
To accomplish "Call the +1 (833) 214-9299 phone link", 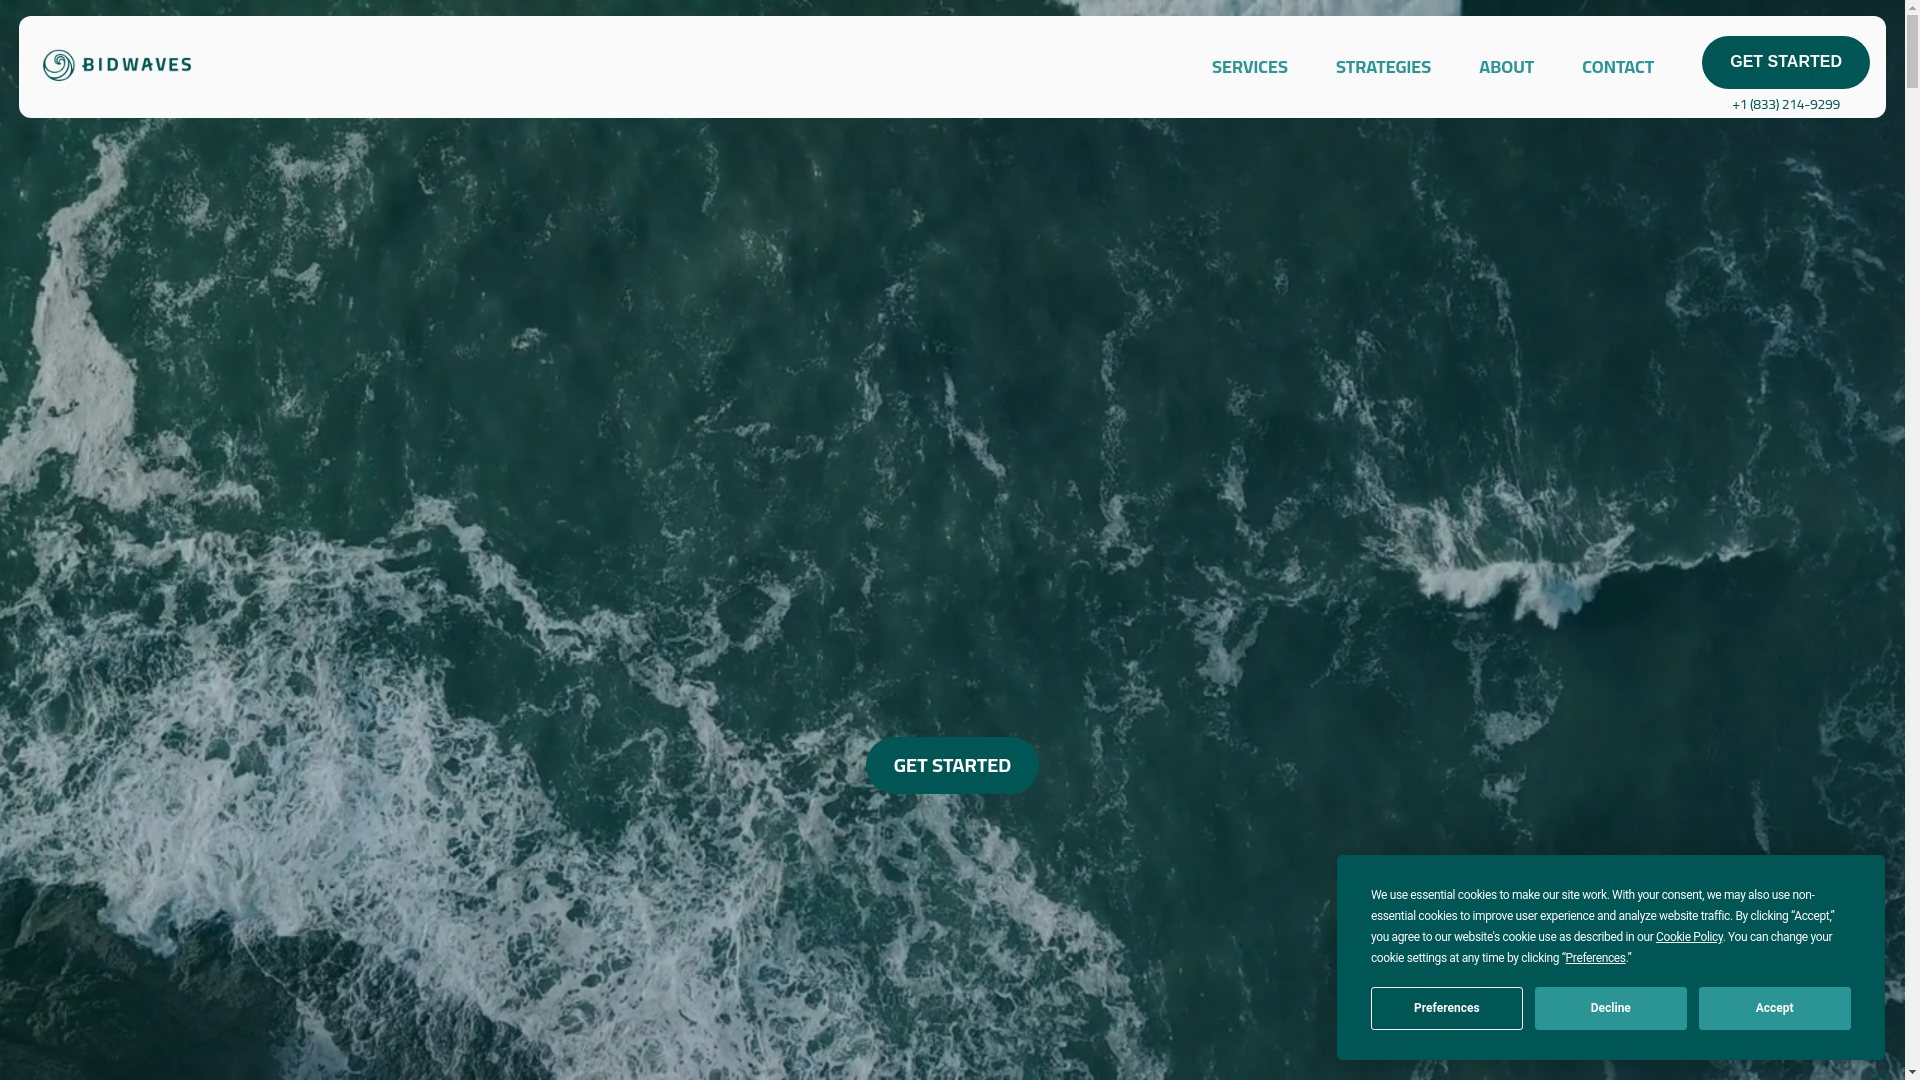I will coord(1785,104).
